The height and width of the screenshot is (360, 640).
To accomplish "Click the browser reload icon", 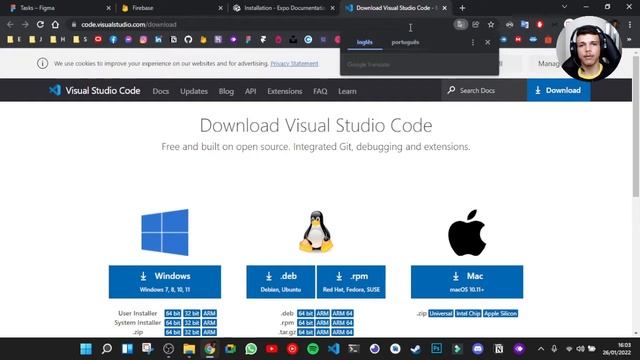I will [x=40, y=24].
